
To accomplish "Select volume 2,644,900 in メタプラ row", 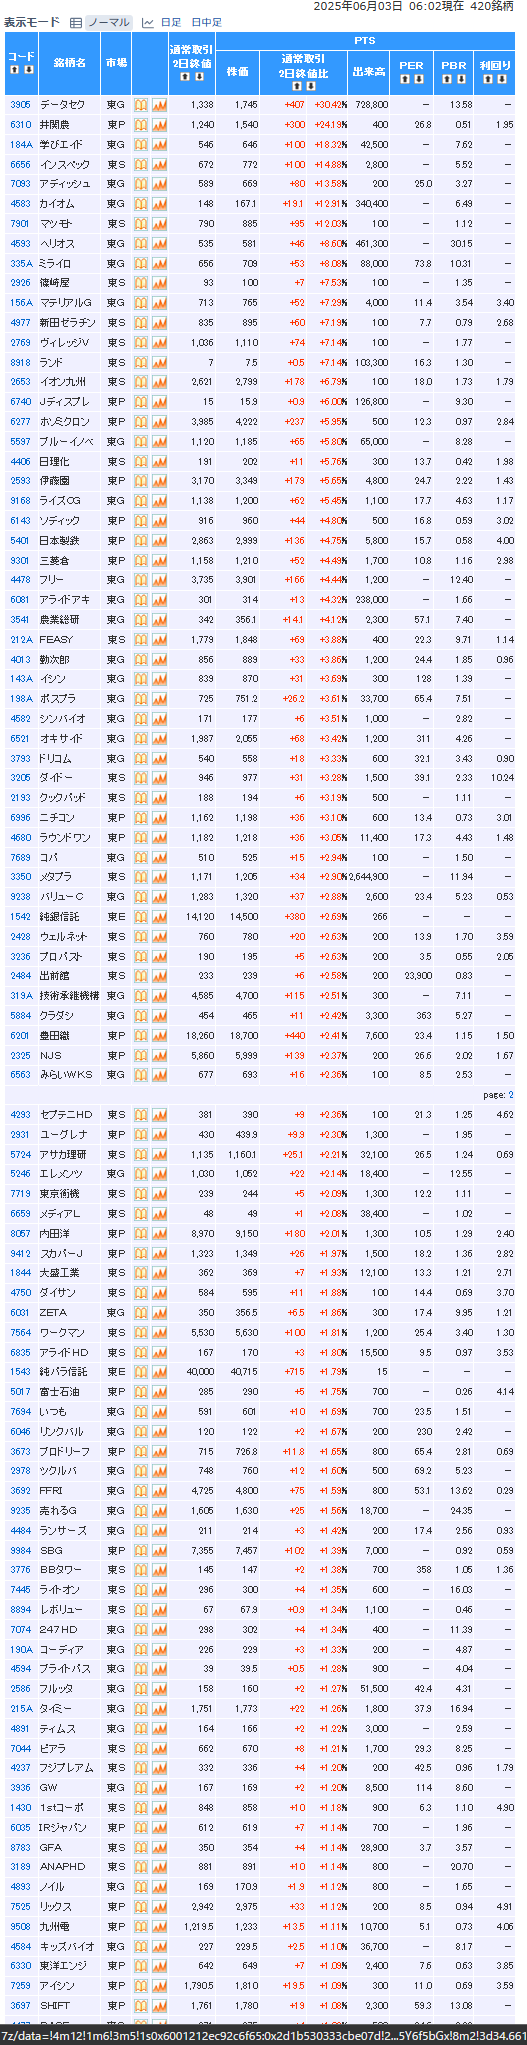I will (368, 877).
